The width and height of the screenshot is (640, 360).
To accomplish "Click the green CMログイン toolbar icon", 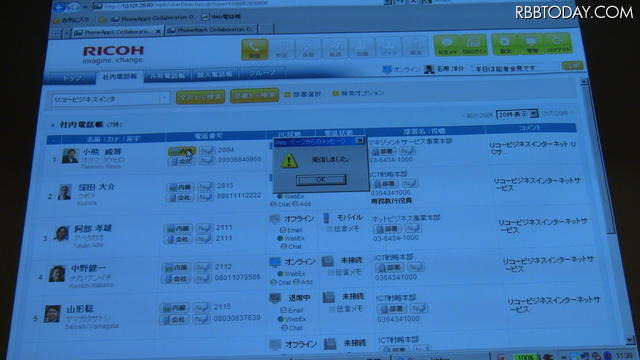I will pyautogui.click(x=473, y=45).
